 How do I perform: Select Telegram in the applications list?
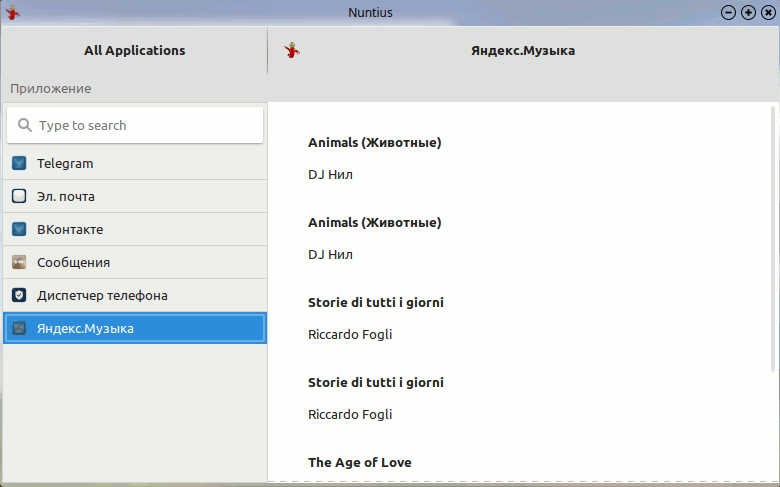(x=135, y=163)
